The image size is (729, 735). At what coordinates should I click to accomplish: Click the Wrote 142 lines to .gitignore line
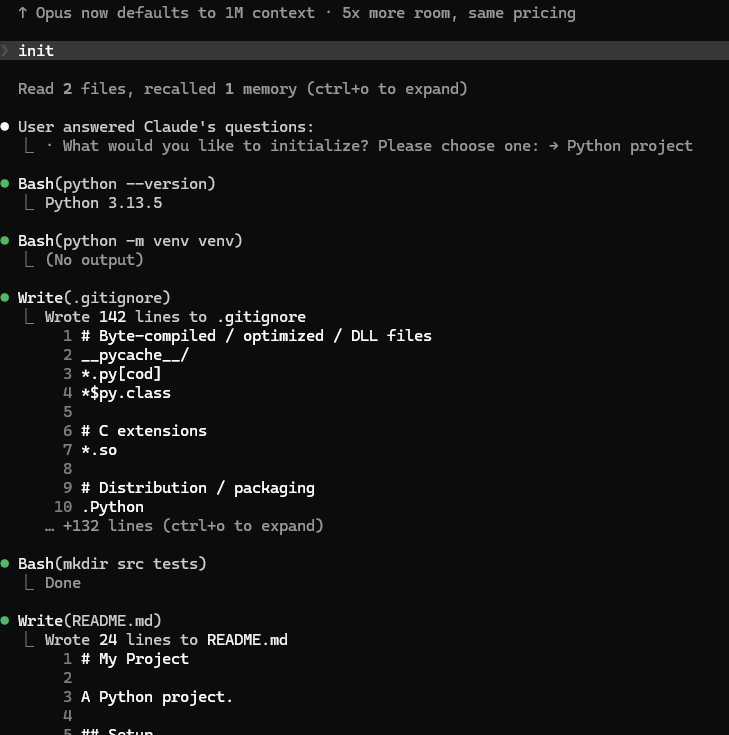tap(175, 317)
